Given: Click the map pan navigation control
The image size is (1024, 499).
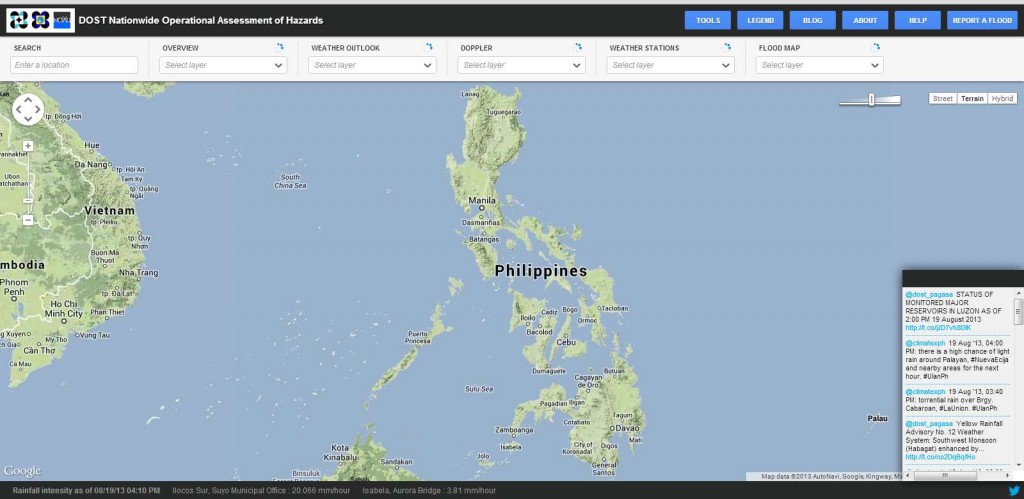Looking at the screenshot, I should click(28, 110).
